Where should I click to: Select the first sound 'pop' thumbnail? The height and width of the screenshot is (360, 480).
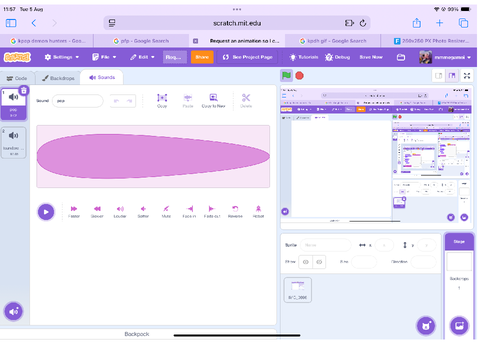(x=14, y=104)
